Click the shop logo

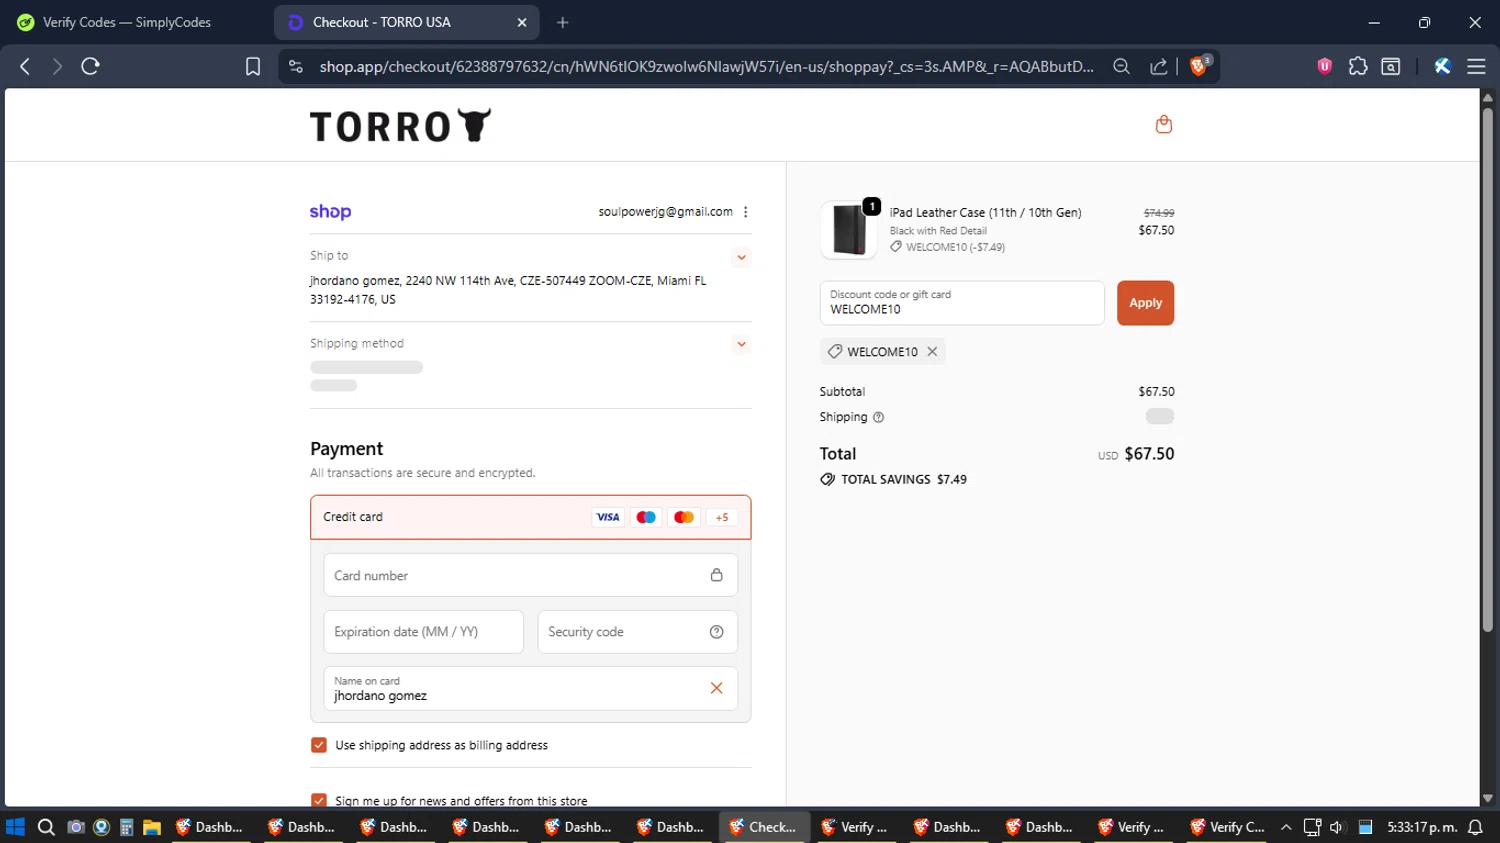(330, 212)
